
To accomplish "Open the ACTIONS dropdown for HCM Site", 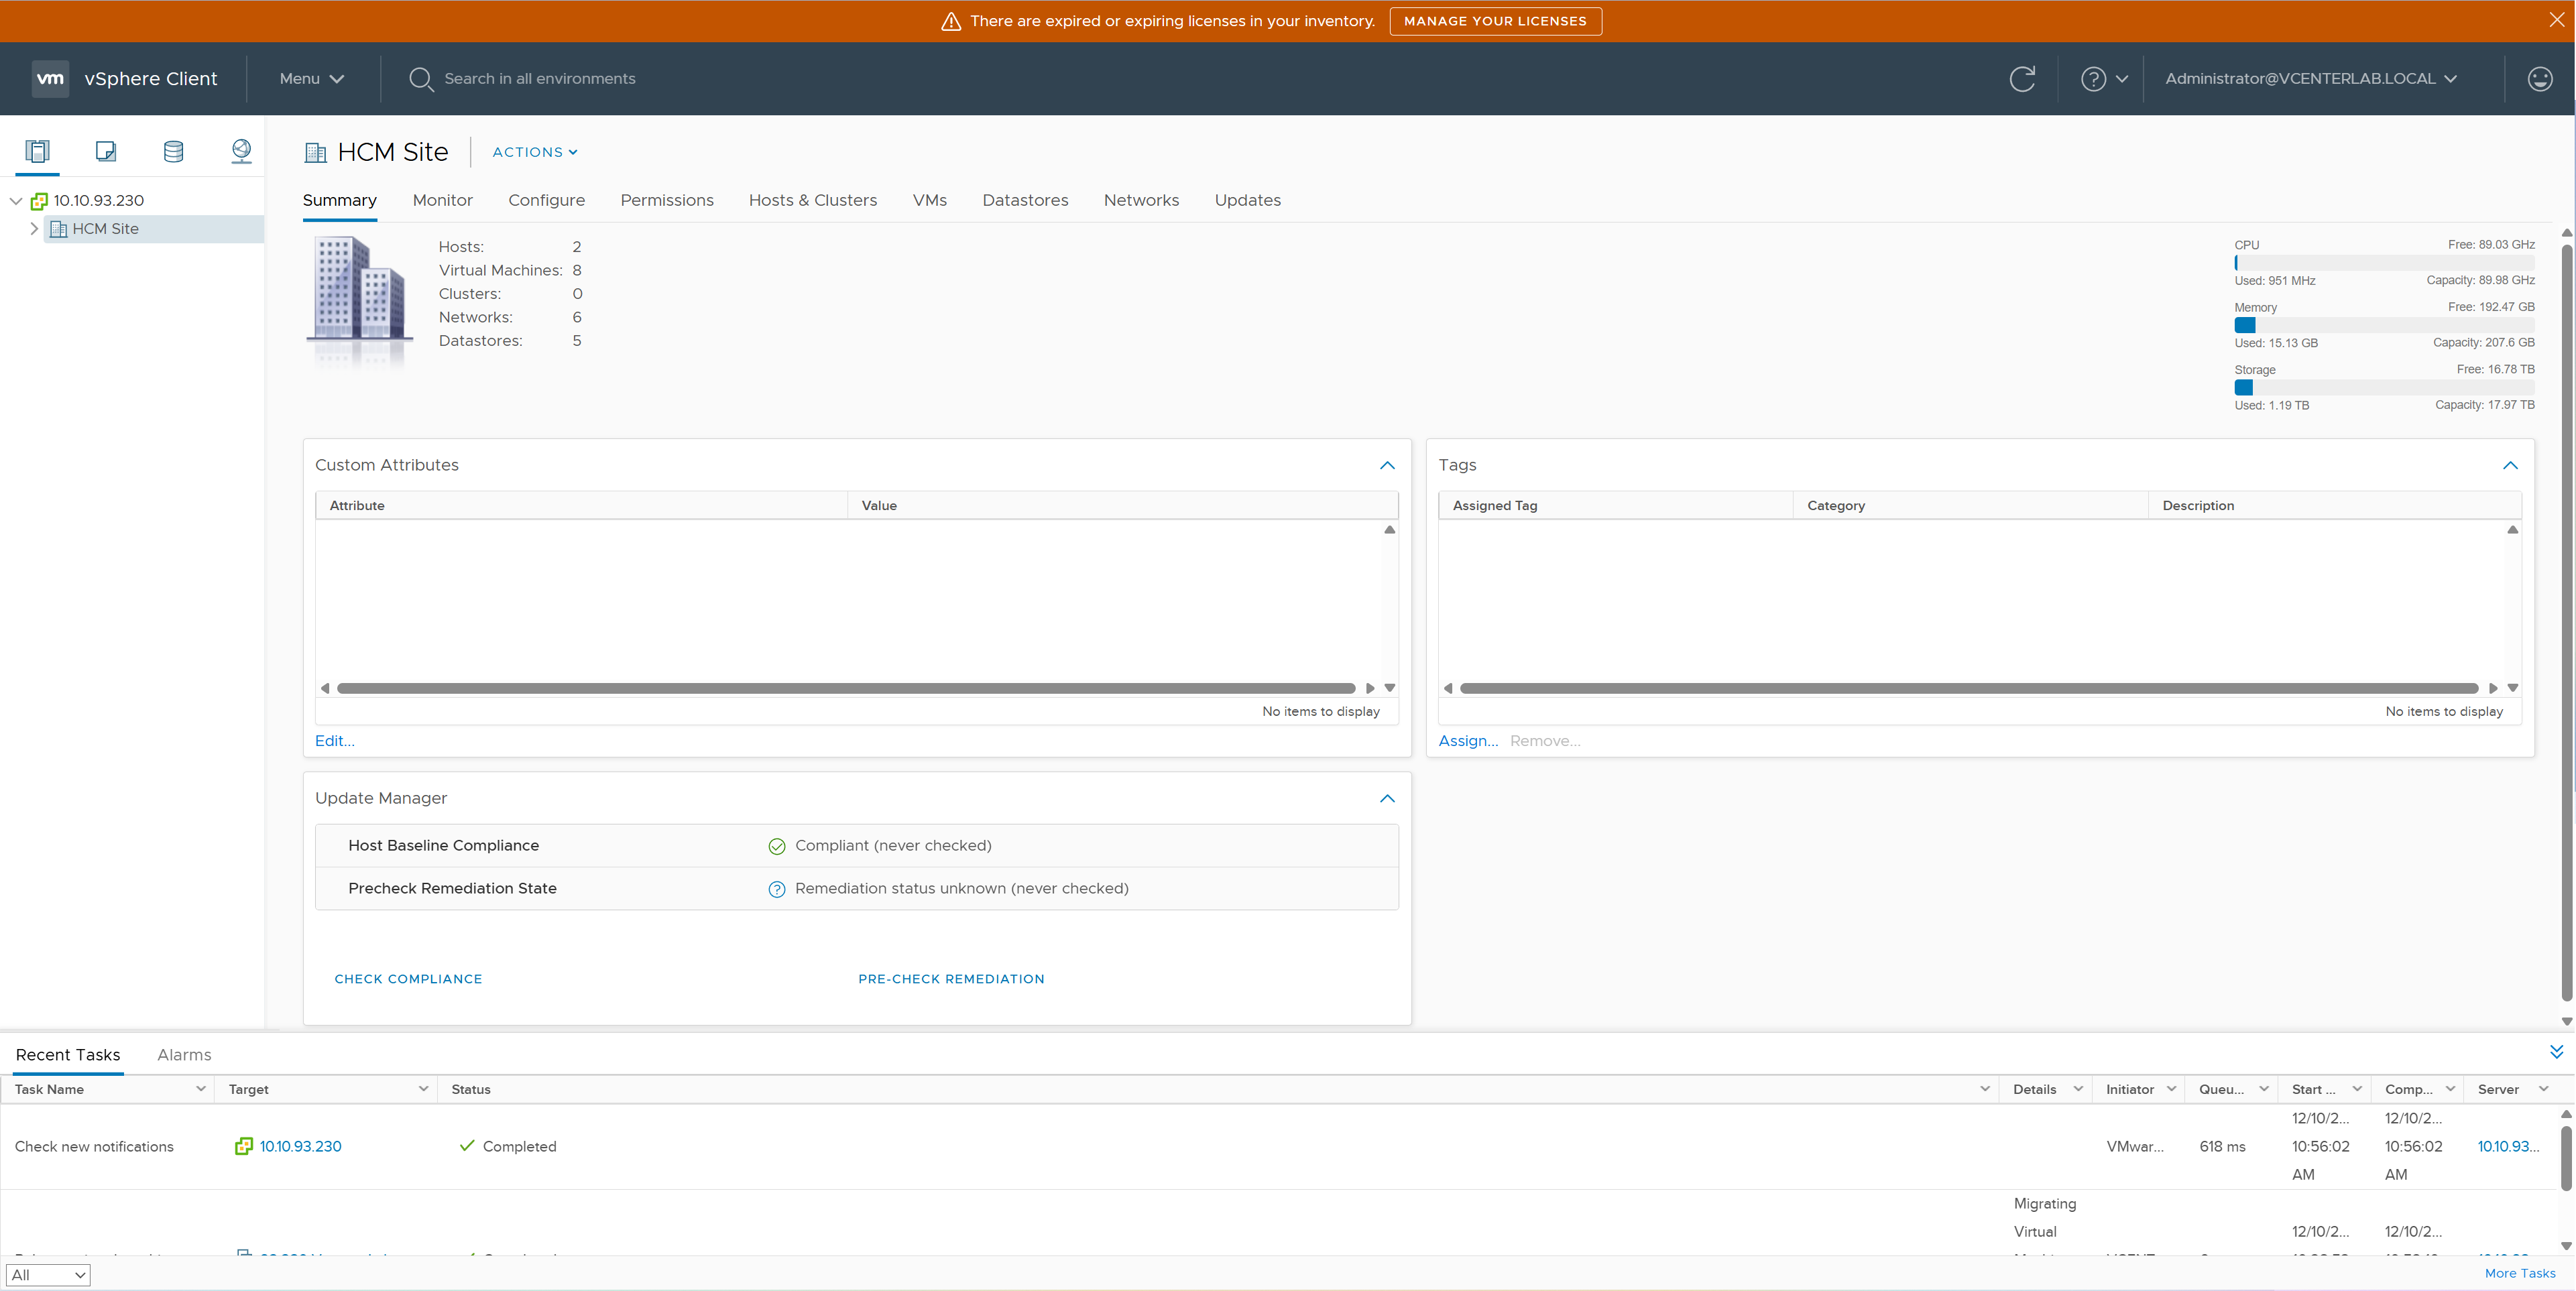I will [534, 152].
